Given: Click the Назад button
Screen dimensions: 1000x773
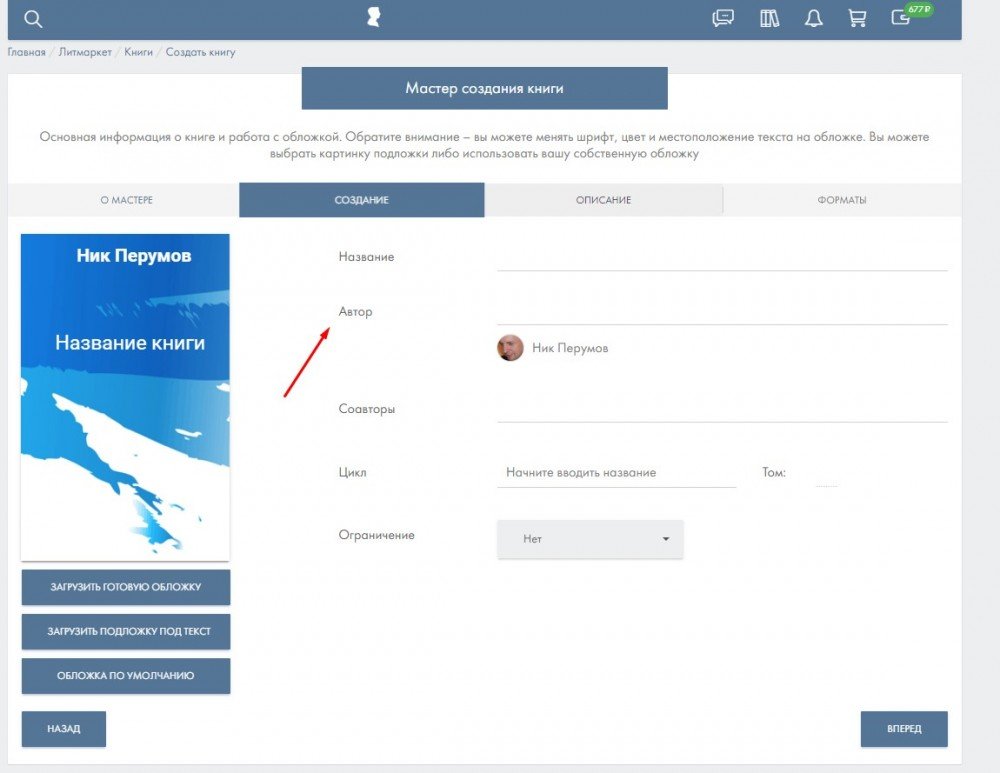Looking at the screenshot, I should point(63,729).
